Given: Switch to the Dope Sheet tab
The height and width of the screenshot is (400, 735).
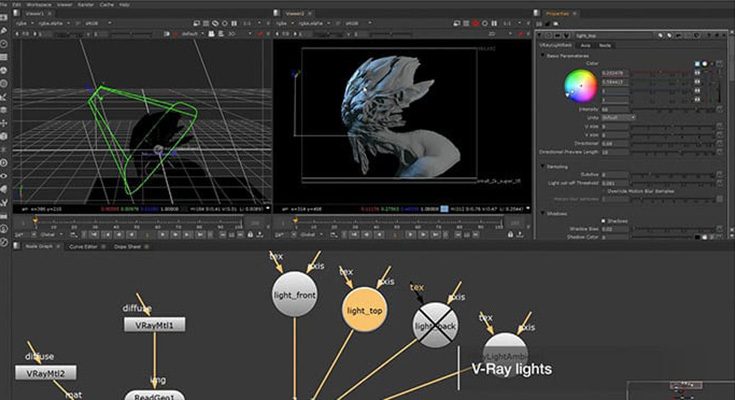Looking at the screenshot, I should pyautogui.click(x=127, y=246).
